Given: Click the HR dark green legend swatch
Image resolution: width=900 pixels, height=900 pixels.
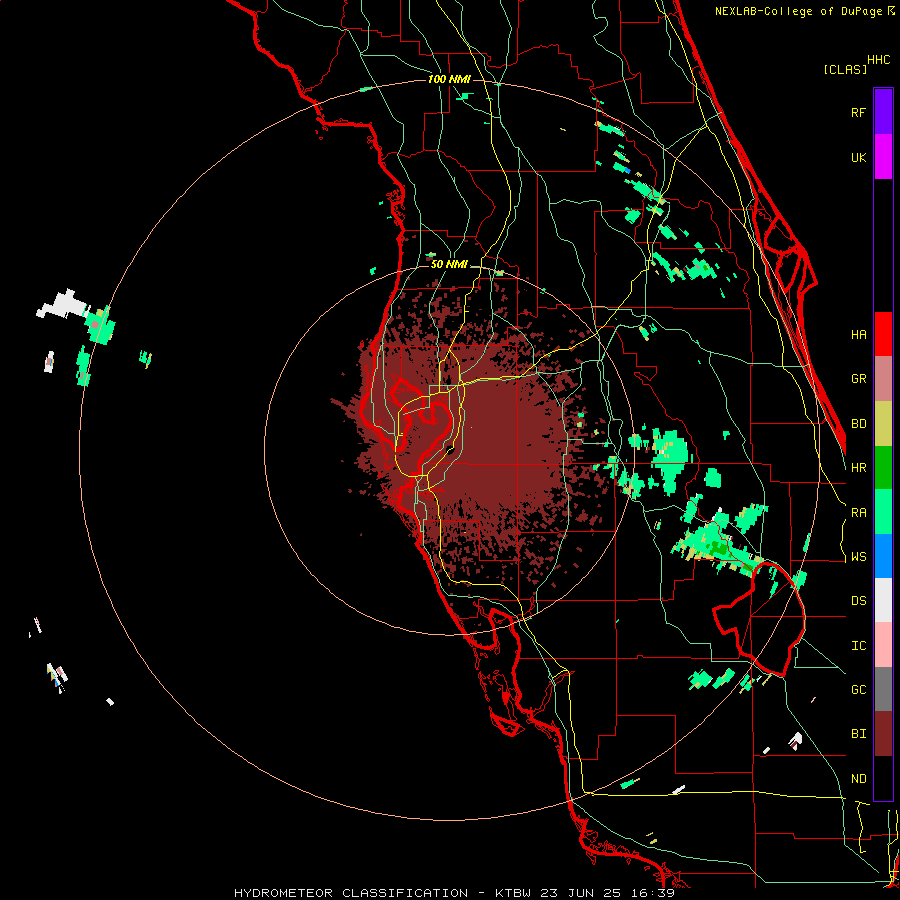Looking at the screenshot, I should click(x=883, y=468).
